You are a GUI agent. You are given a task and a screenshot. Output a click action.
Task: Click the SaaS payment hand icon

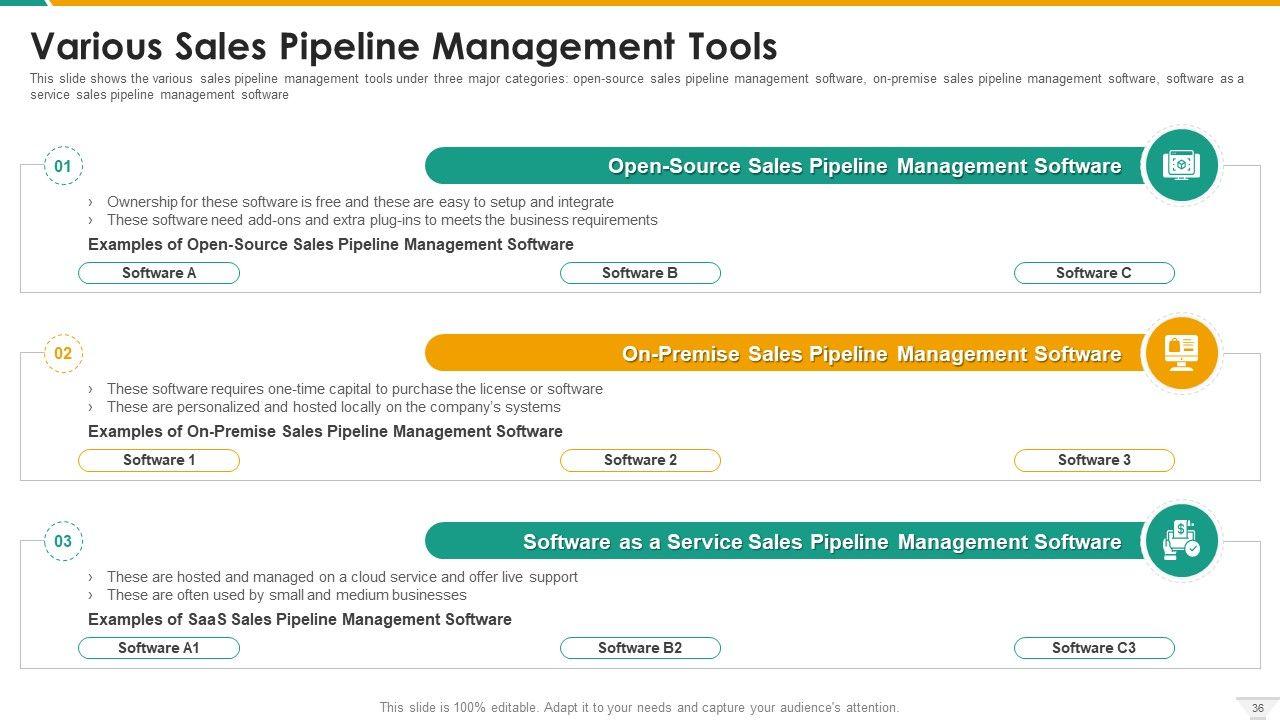coord(1181,541)
